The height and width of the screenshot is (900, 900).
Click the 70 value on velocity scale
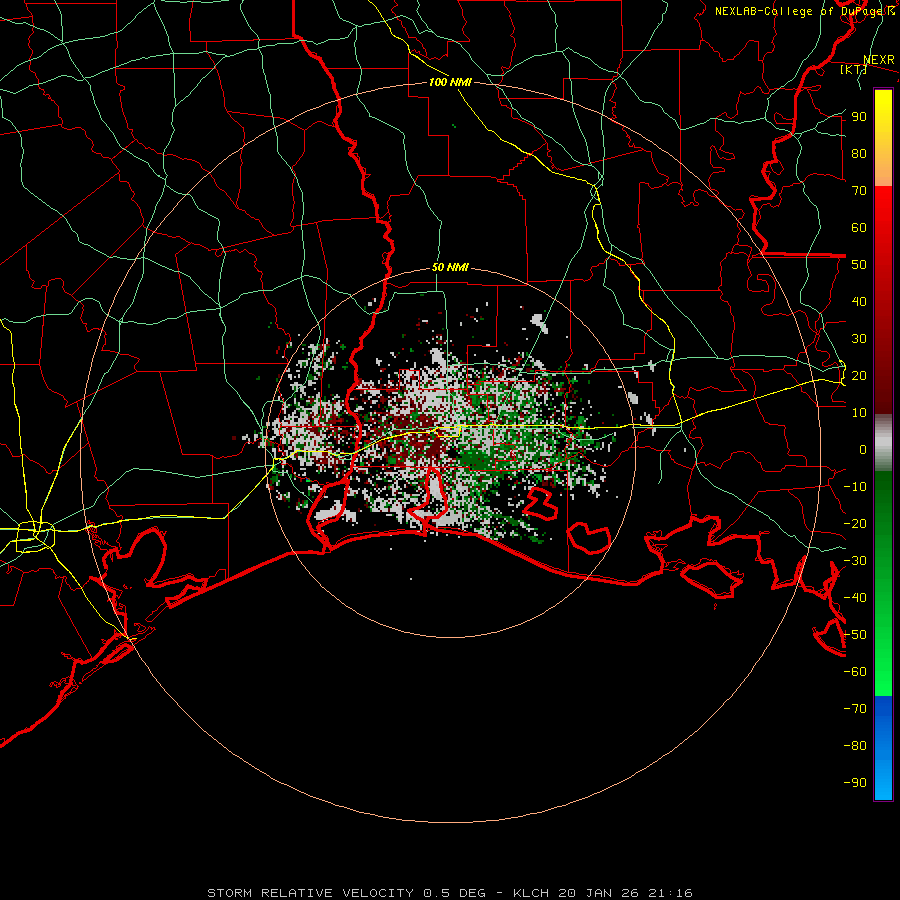[859, 191]
